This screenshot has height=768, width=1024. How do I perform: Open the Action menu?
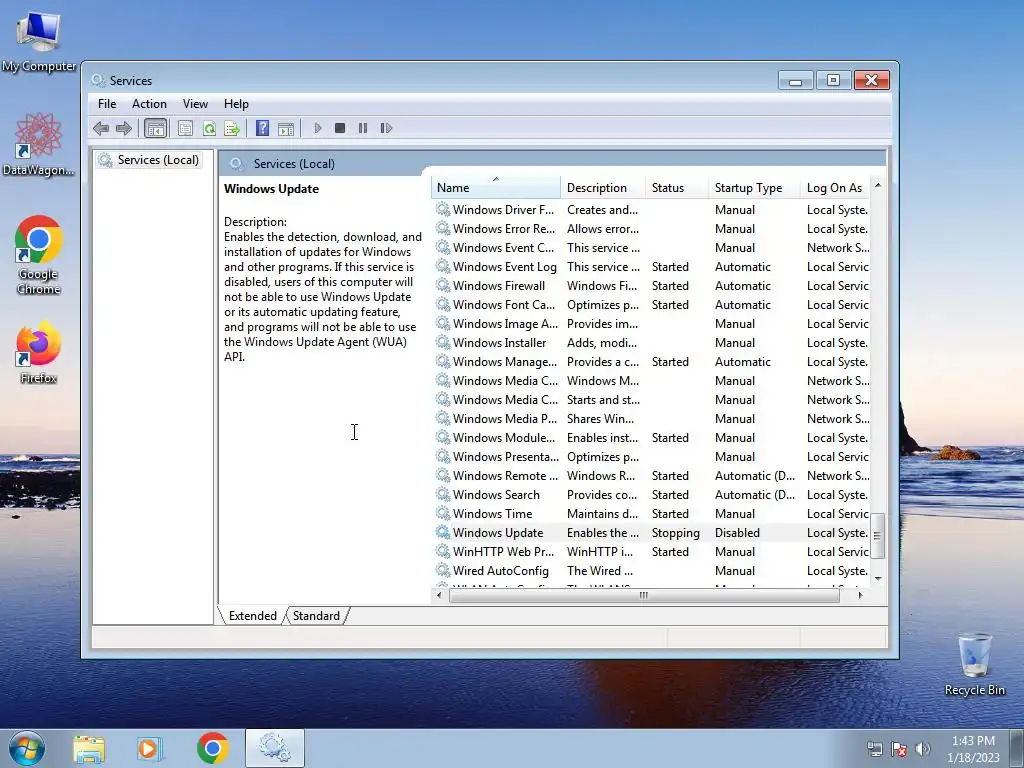click(149, 104)
